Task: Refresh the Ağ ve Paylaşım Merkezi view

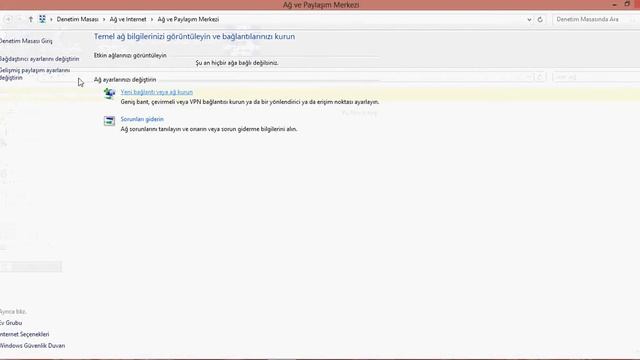Action: (x=540, y=19)
